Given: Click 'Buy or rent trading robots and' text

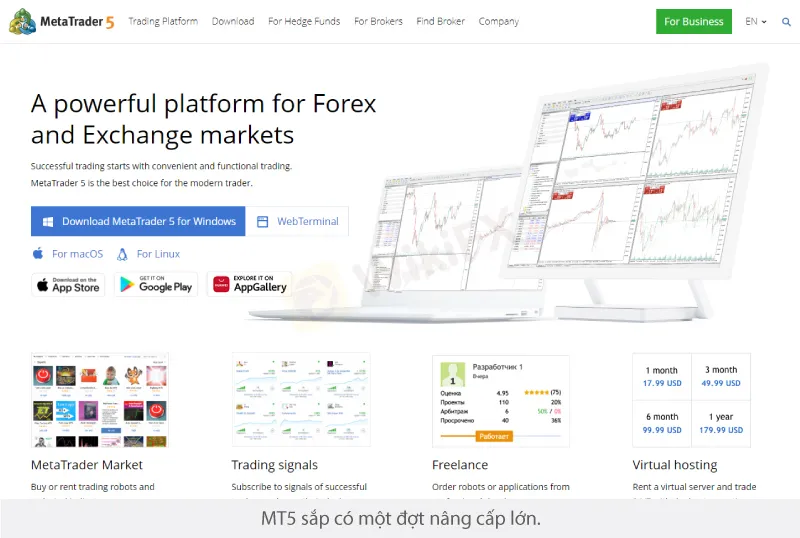Looking at the screenshot, I should [x=93, y=487].
